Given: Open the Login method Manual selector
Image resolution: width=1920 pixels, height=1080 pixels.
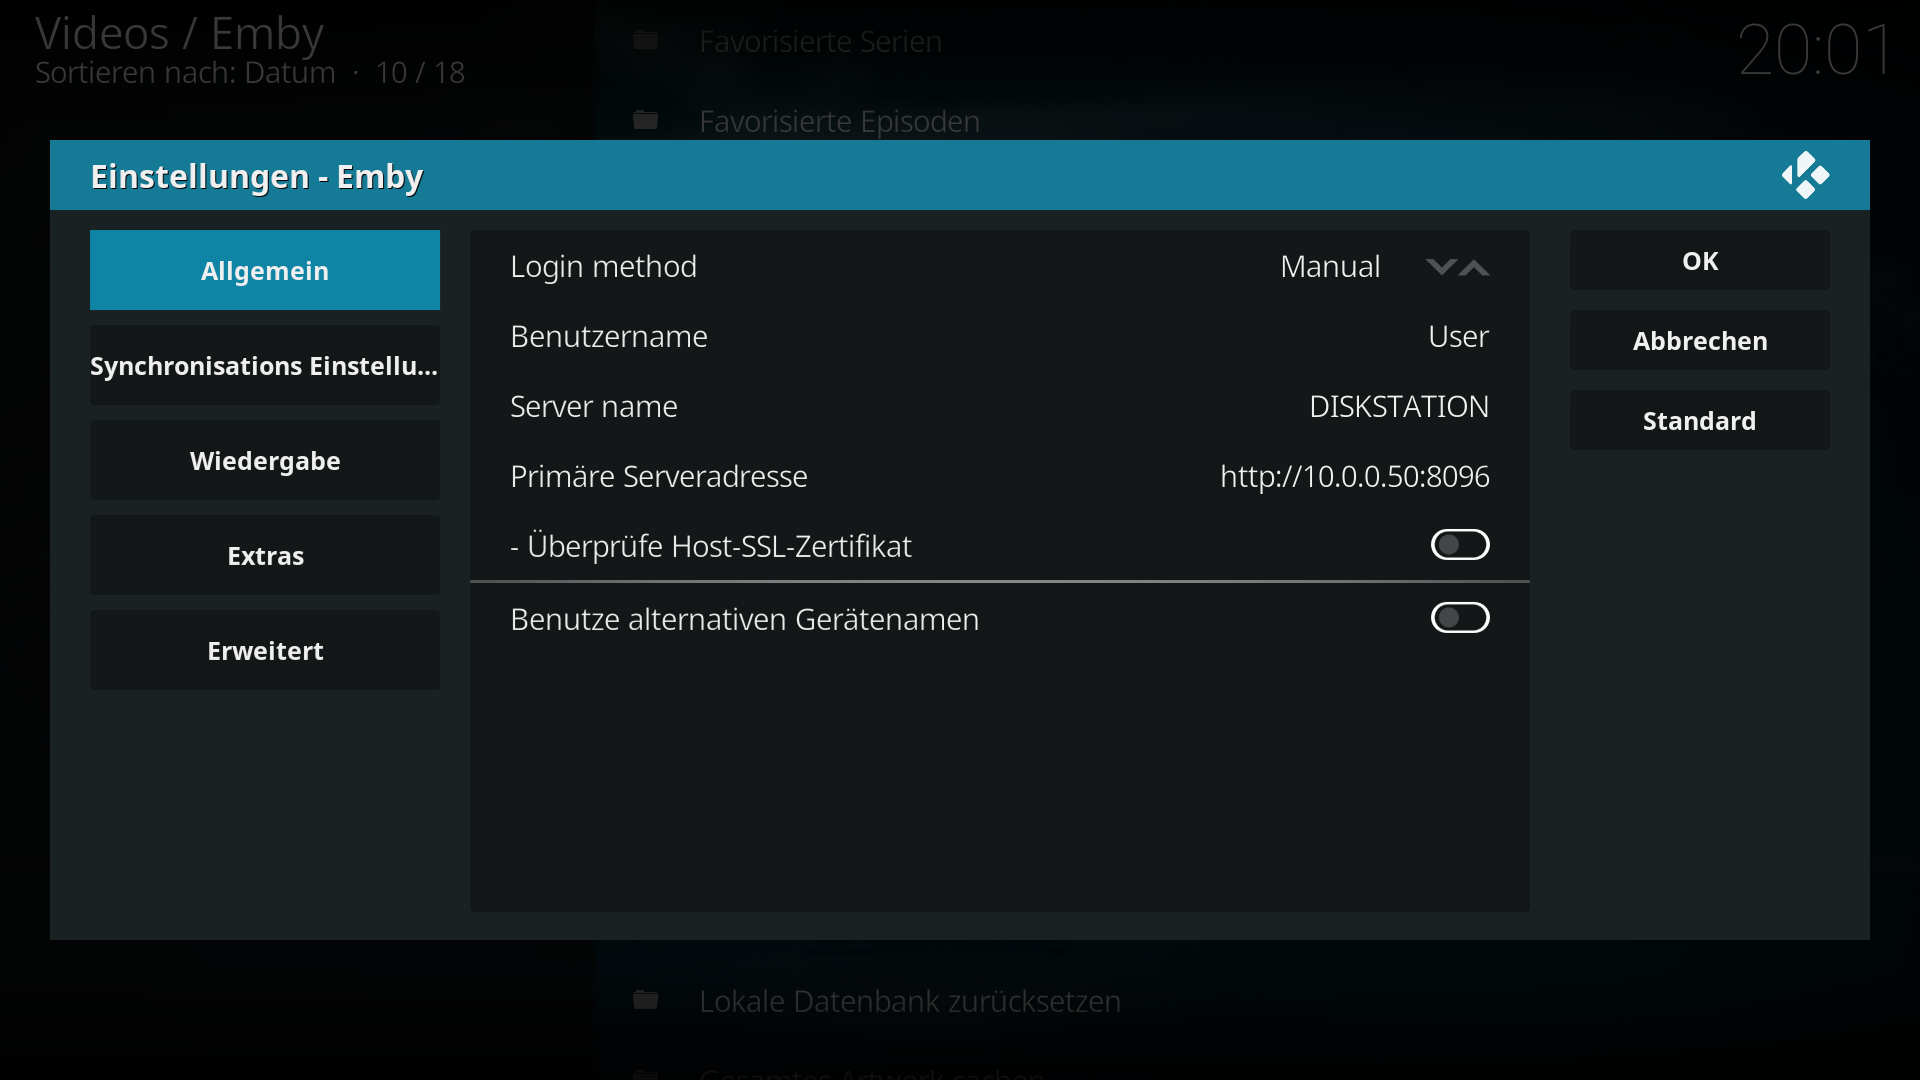Looking at the screenshot, I should pos(1000,266).
